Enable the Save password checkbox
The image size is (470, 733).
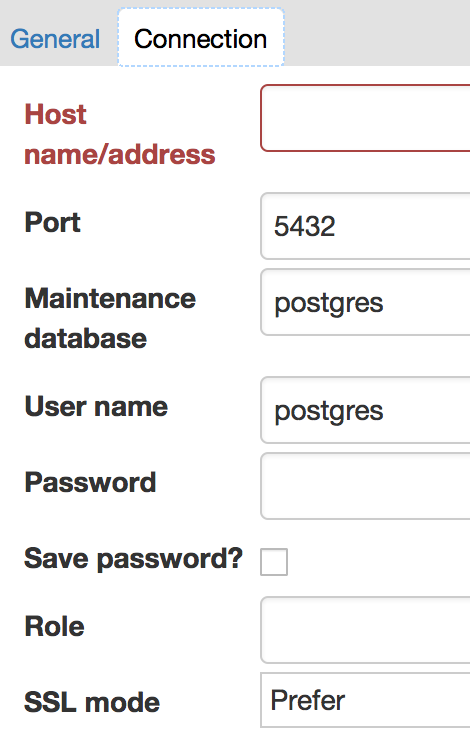[x=274, y=562]
